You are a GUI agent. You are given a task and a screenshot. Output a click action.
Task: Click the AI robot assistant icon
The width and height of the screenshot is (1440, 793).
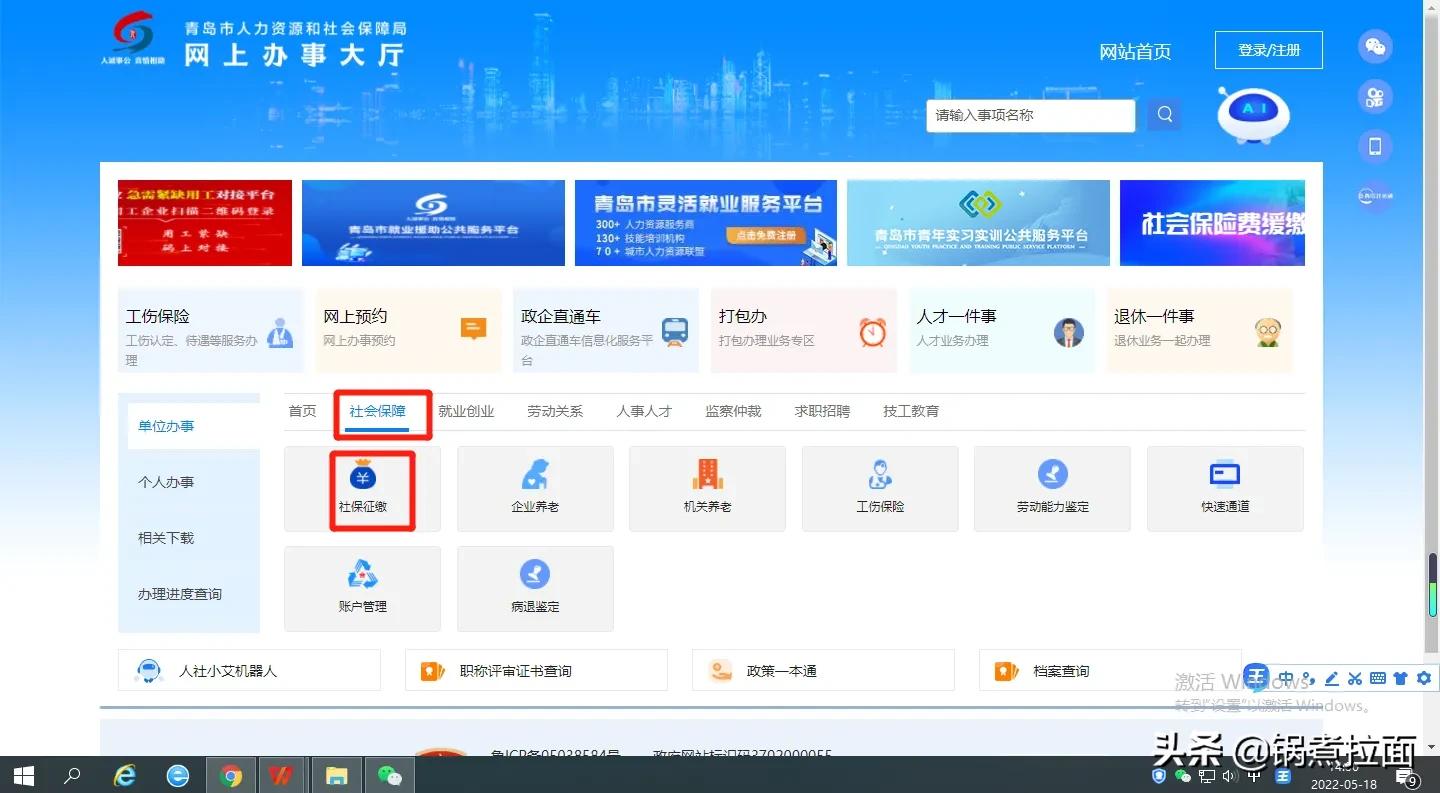click(x=1253, y=116)
